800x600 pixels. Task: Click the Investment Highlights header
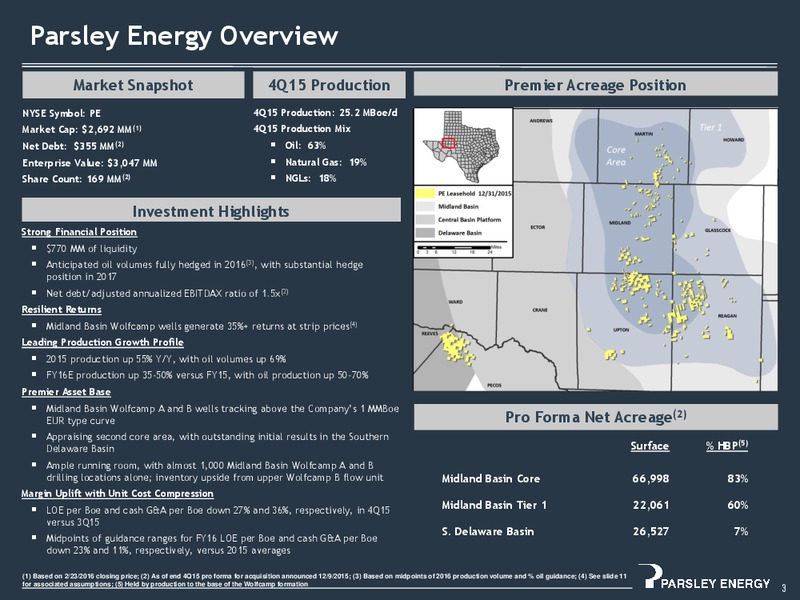(211, 211)
